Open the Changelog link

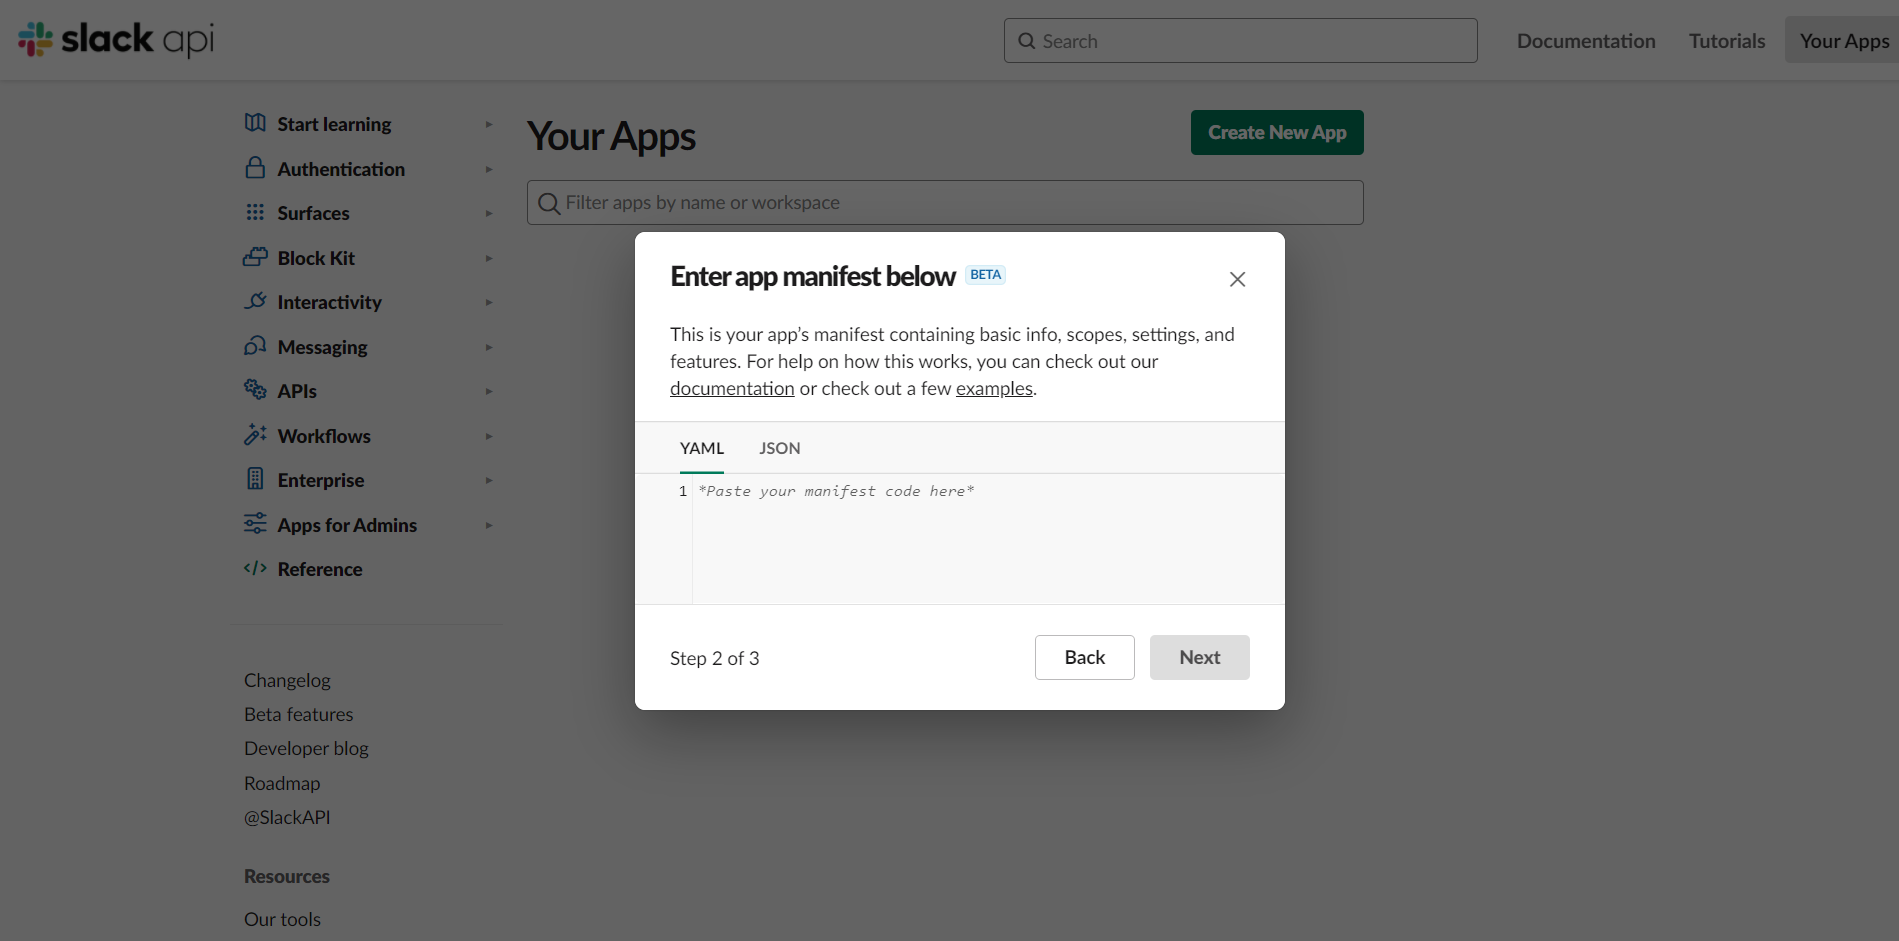(287, 680)
